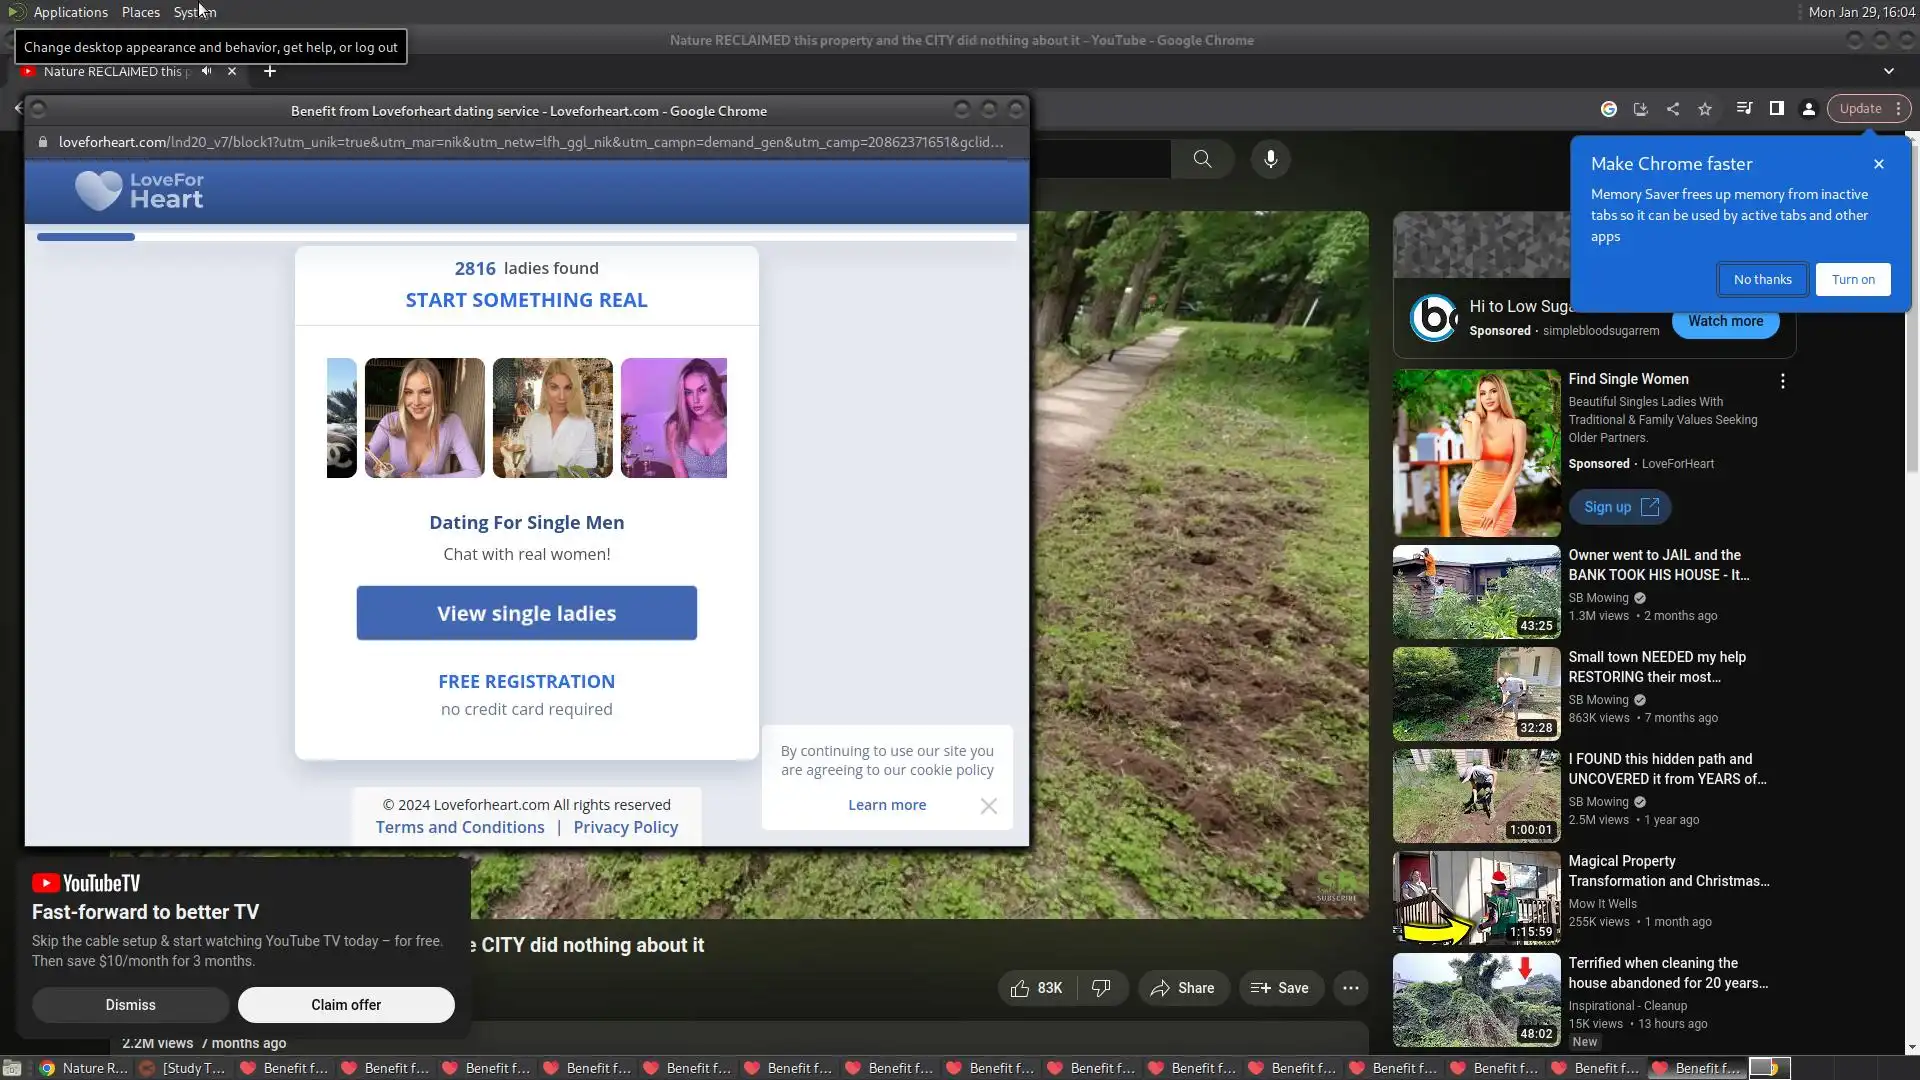Image resolution: width=1920 pixels, height=1080 pixels.
Task: Open video more actions ellipsis
Action: click(1350, 988)
